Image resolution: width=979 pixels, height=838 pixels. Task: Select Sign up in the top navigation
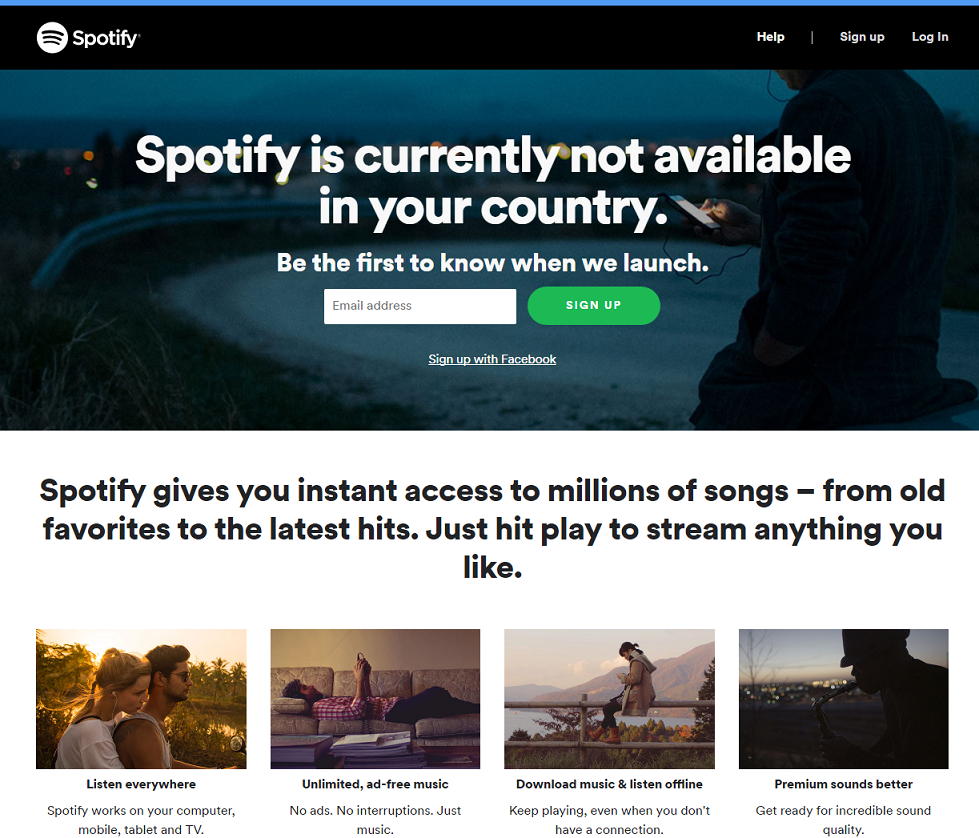(x=861, y=37)
